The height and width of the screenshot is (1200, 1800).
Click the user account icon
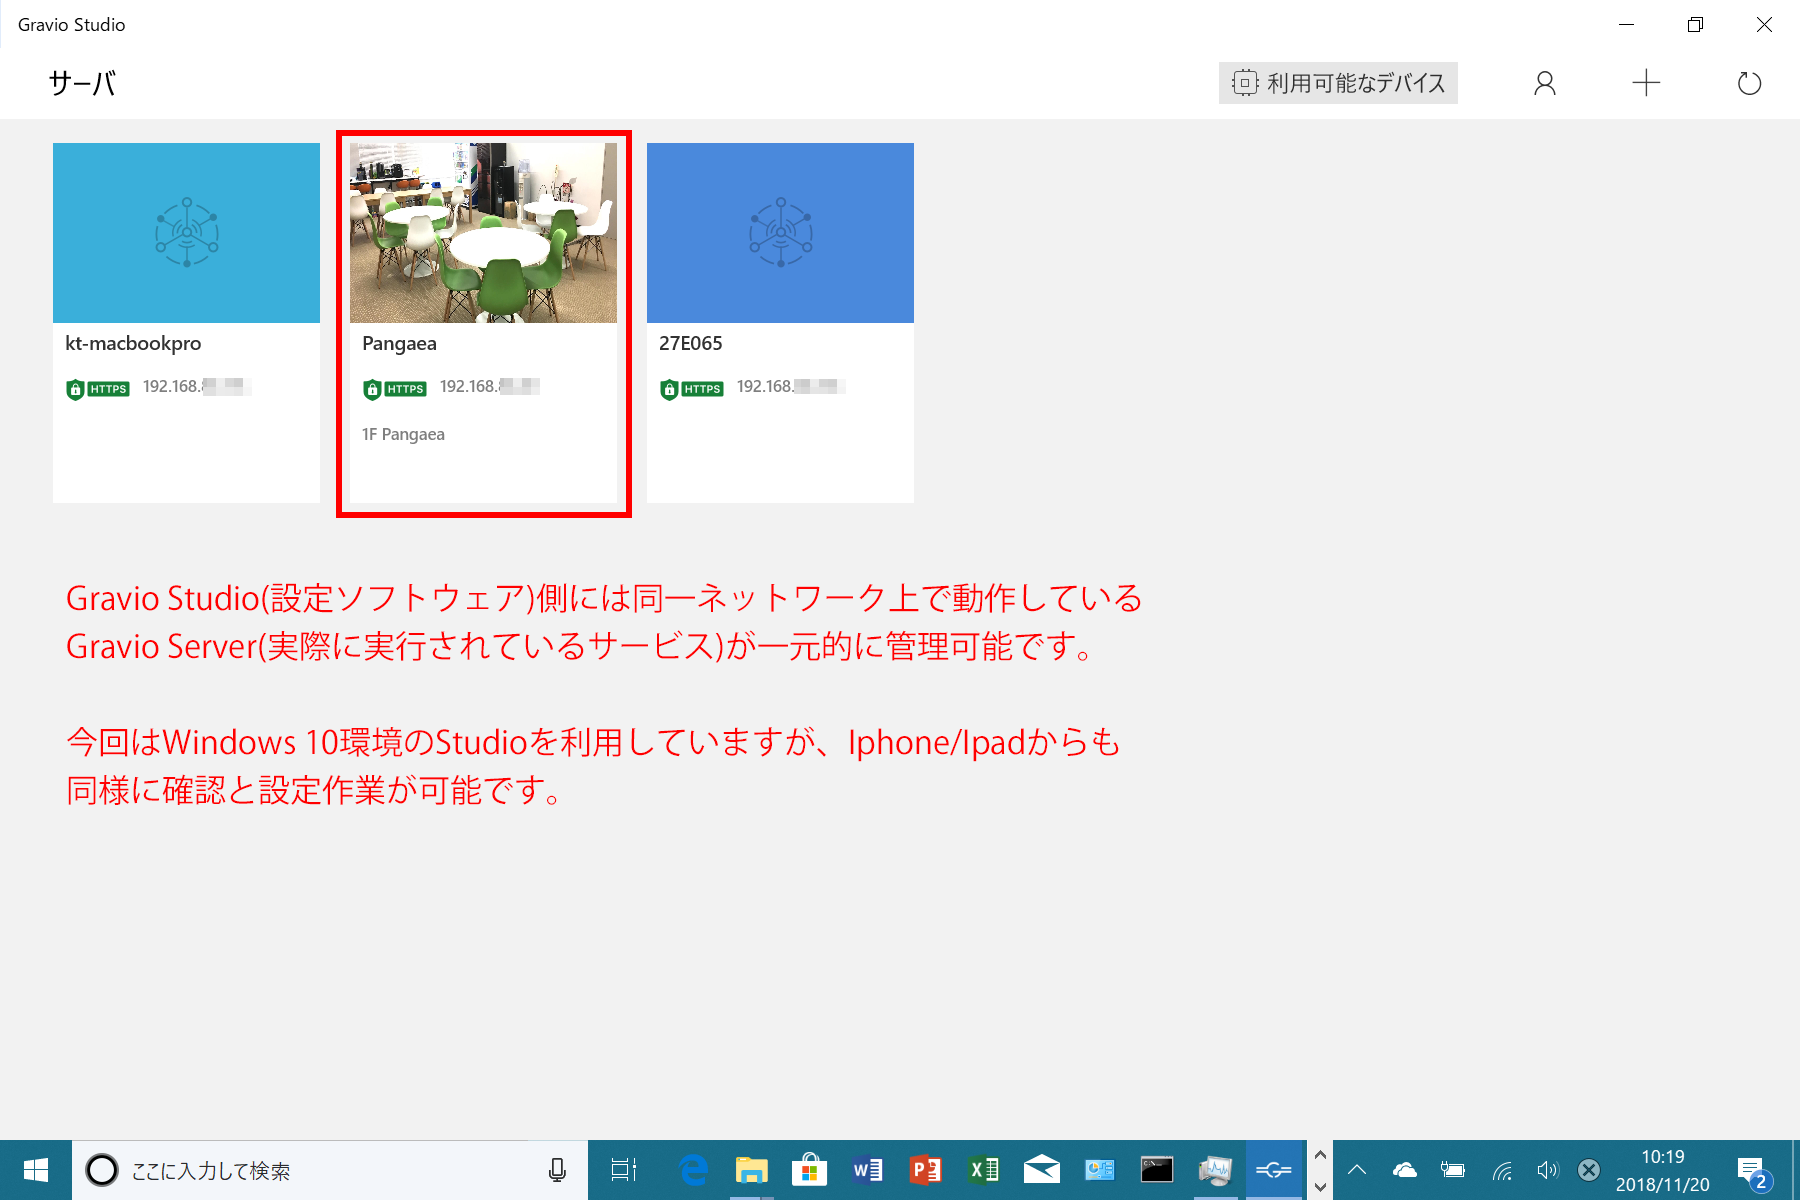click(1545, 83)
